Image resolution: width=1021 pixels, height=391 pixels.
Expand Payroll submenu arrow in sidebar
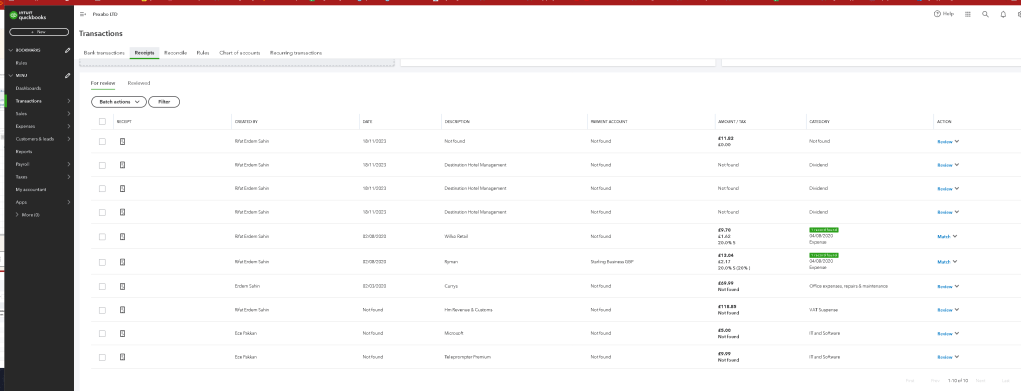[x=69, y=164]
